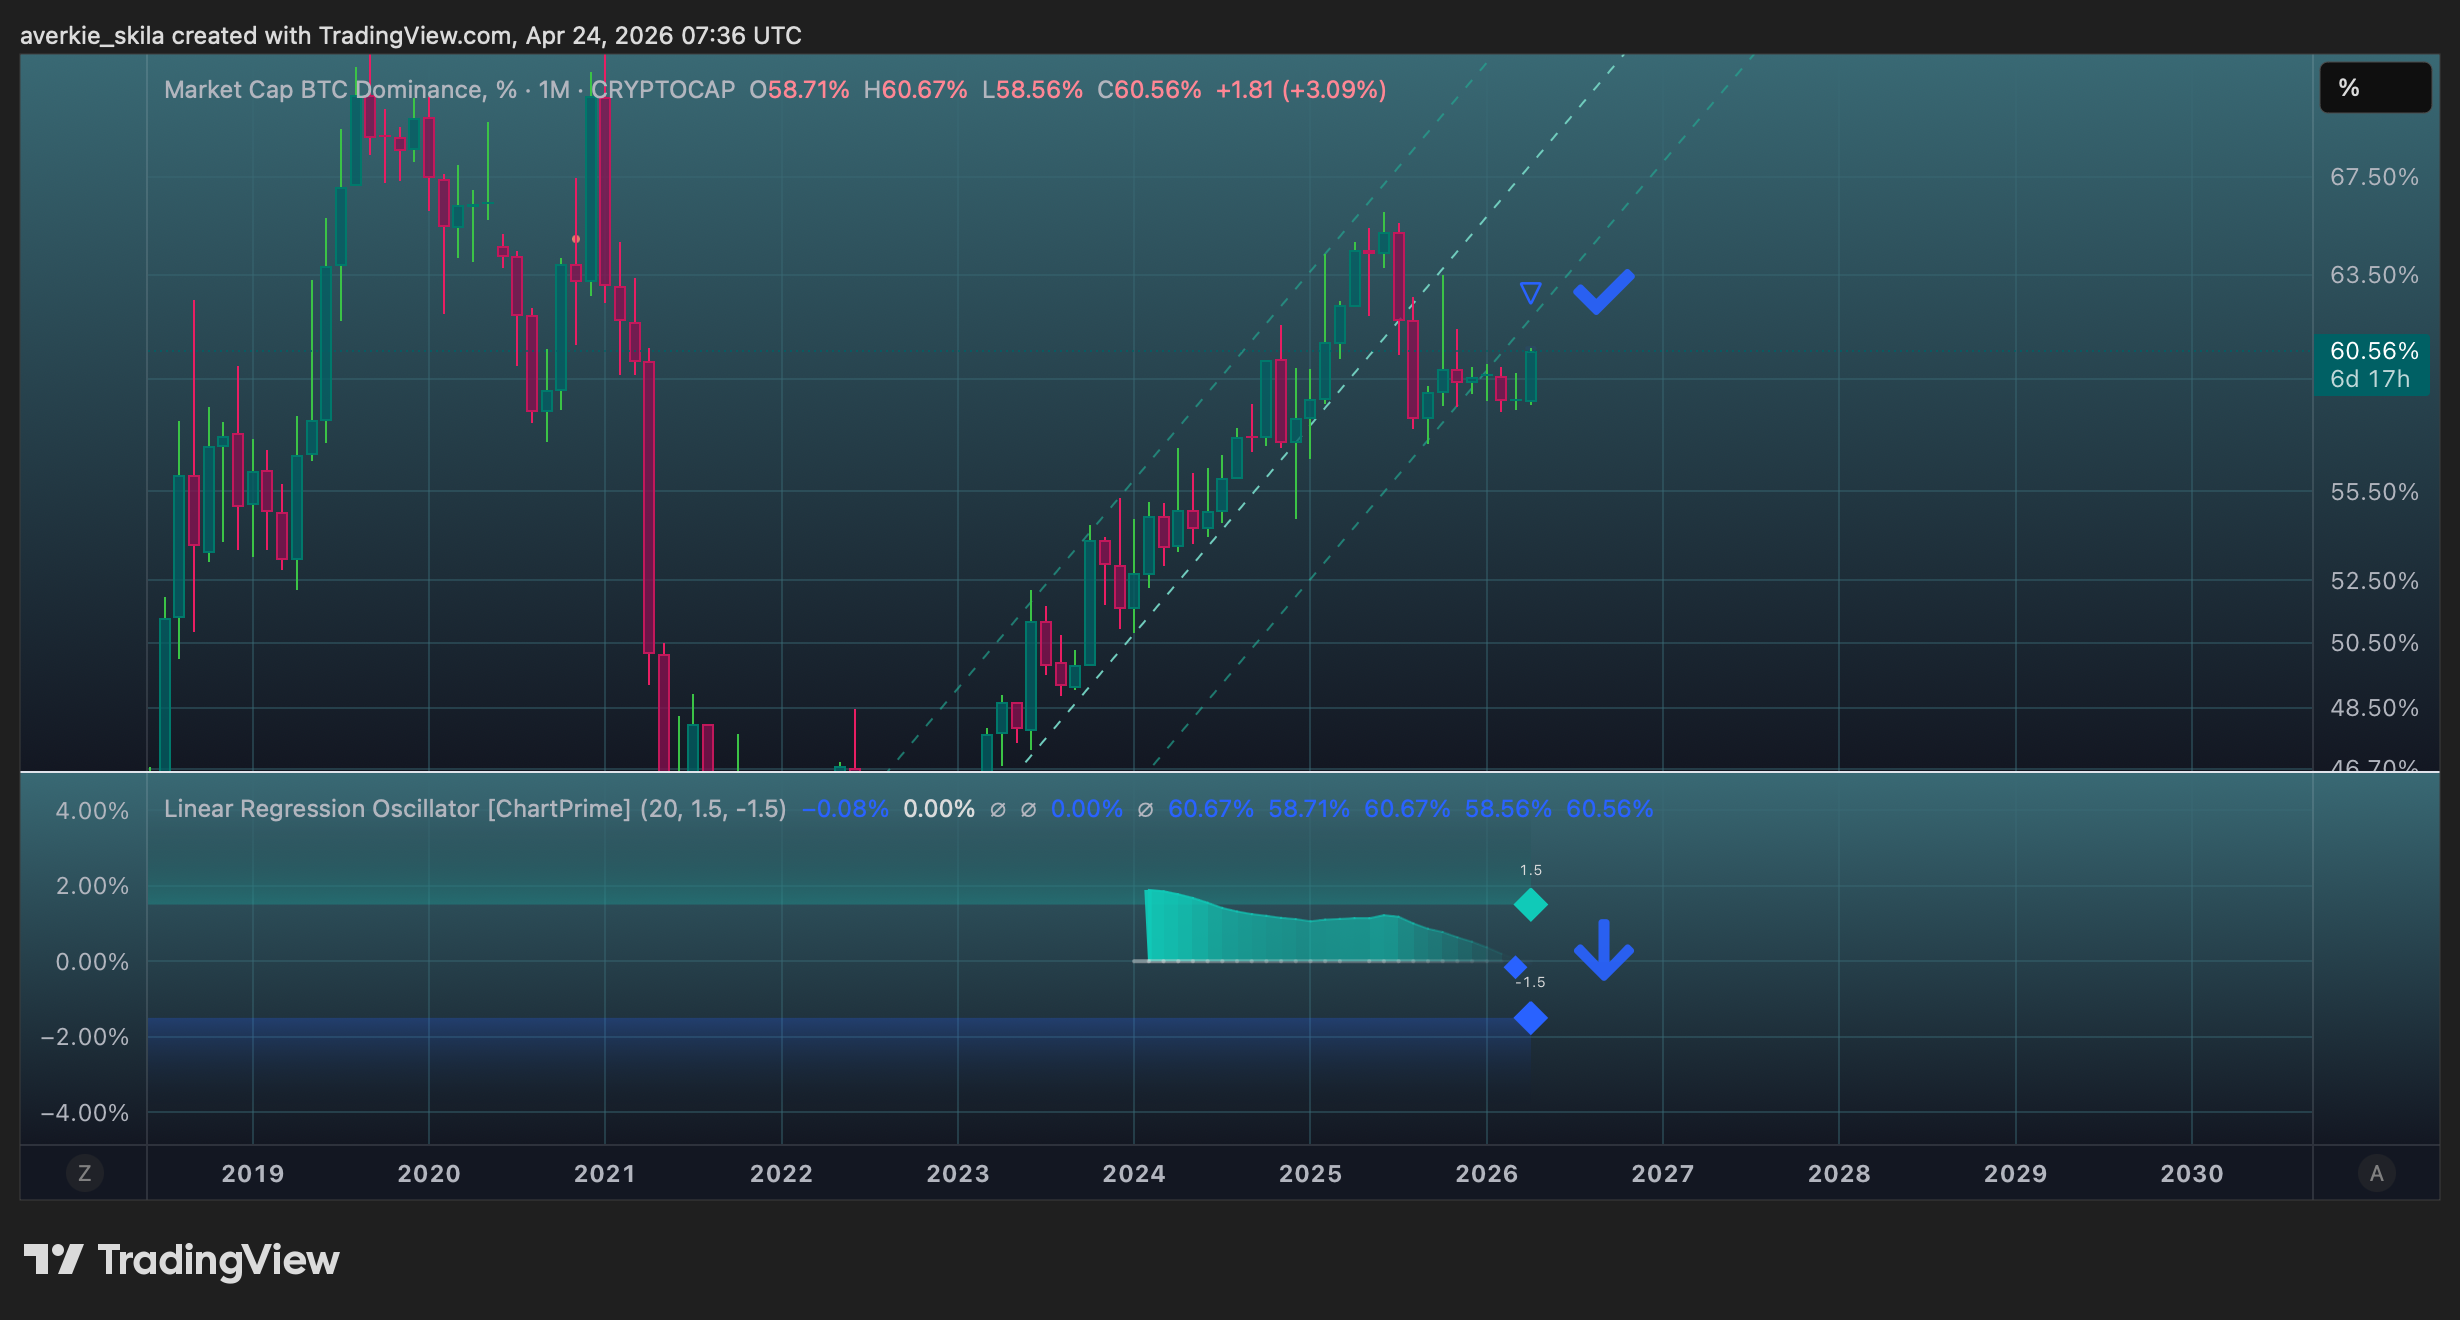Click the averkie_skila header caption text

tap(411, 36)
